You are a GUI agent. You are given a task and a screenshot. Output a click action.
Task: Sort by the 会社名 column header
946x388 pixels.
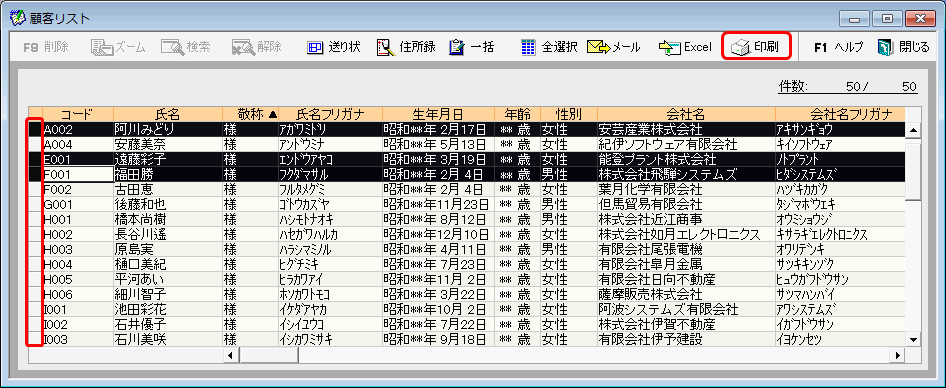[687, 114]
